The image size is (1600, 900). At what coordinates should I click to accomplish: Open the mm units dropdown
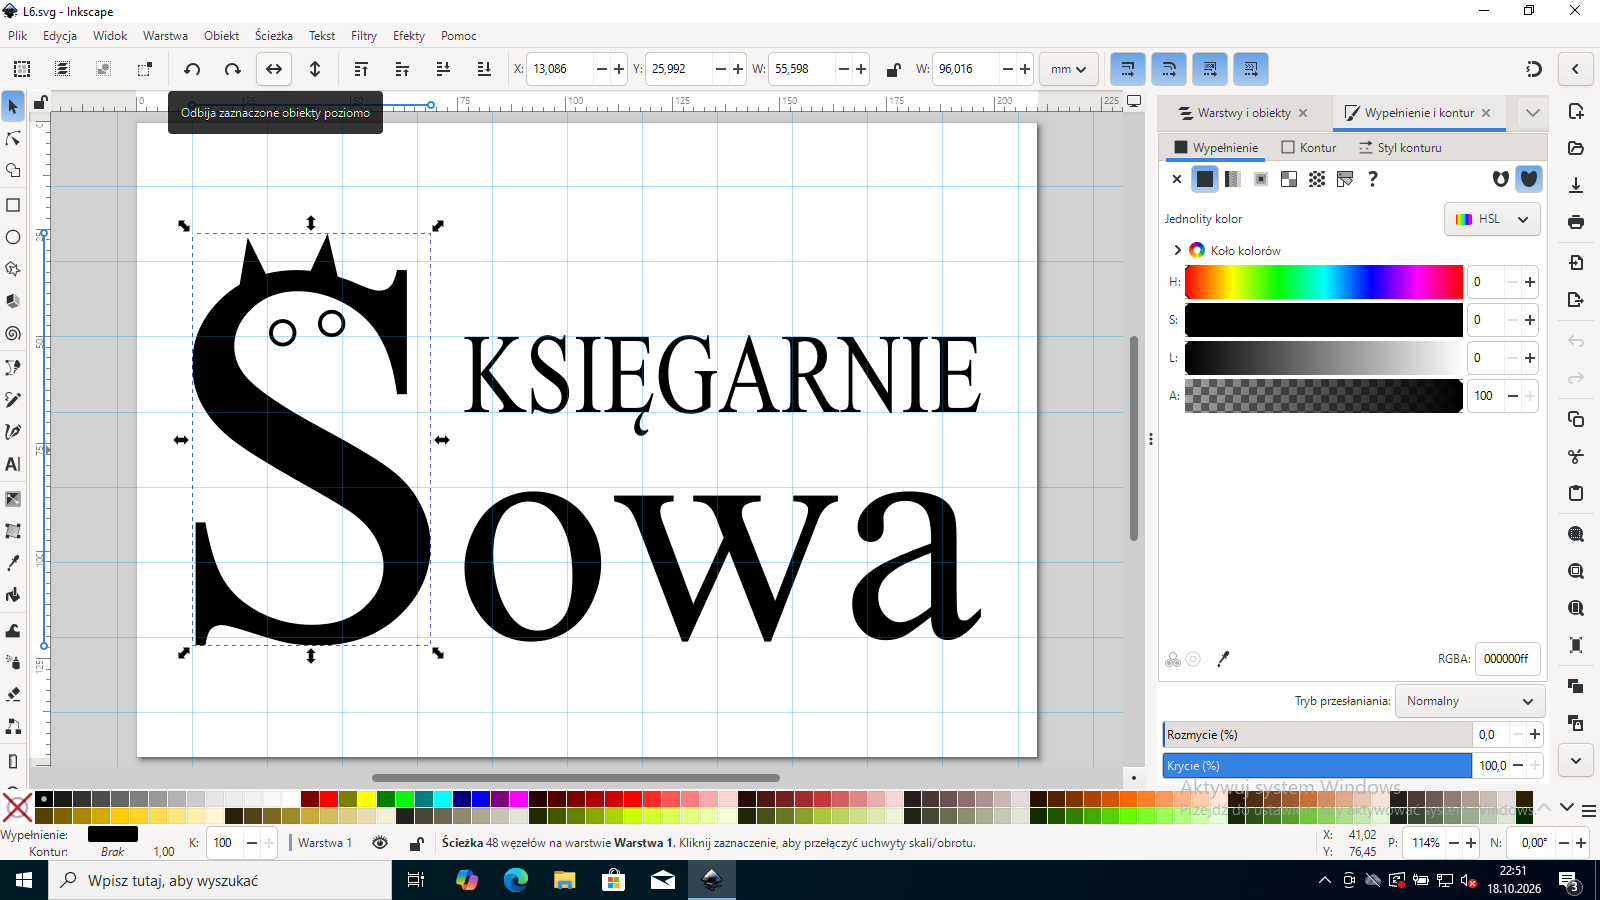[x=1069, y=69]
